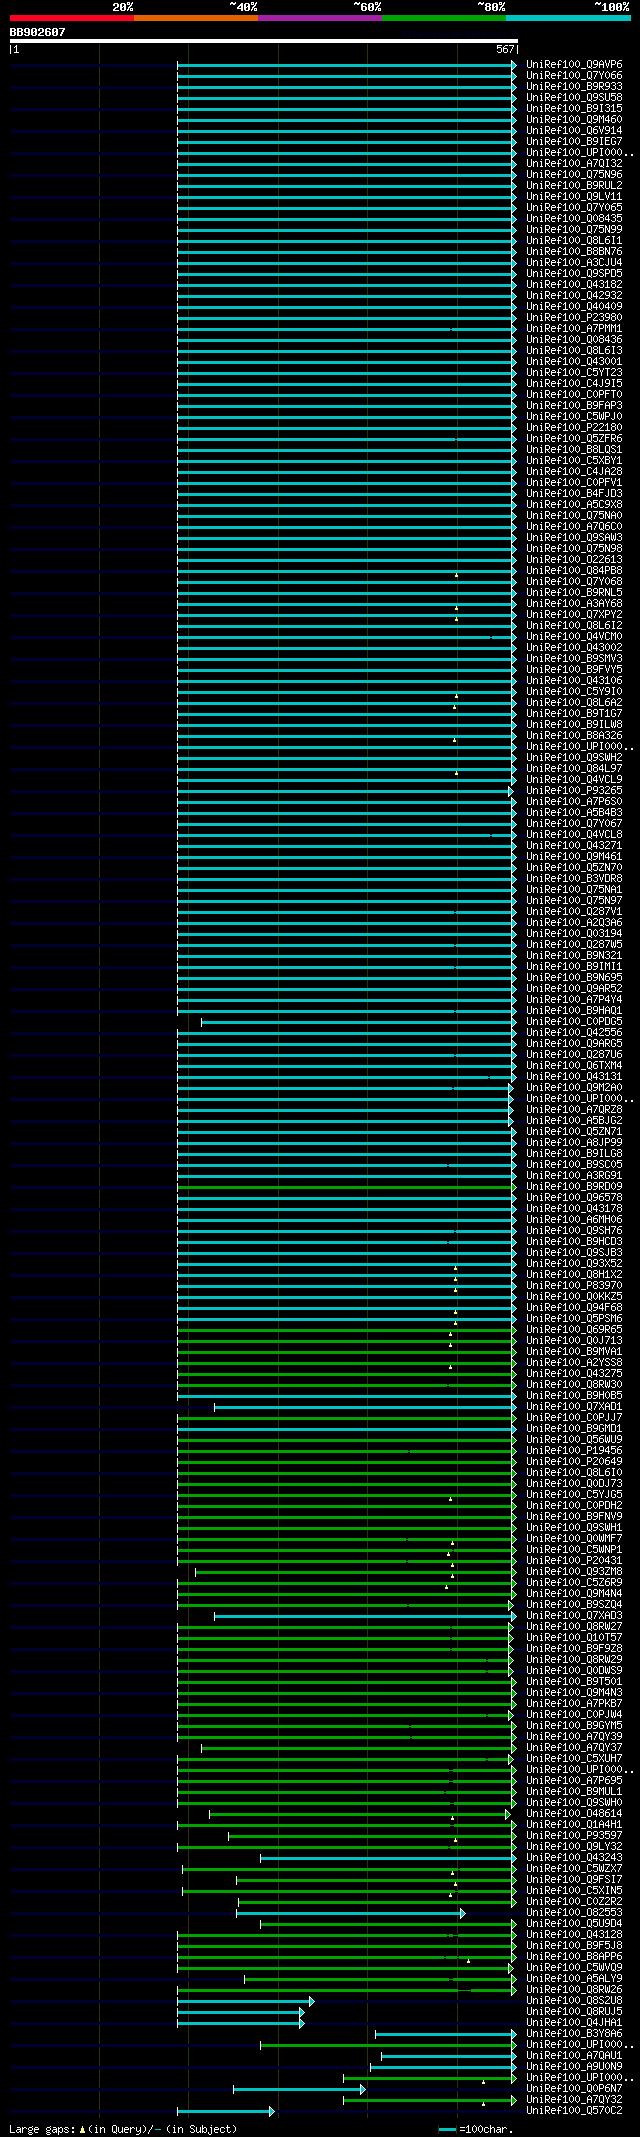The width and height of the screenshot is (640, 2137).
Task: Select hit label UniRef100_Q8S2U8
Action: pos(574,2000)
